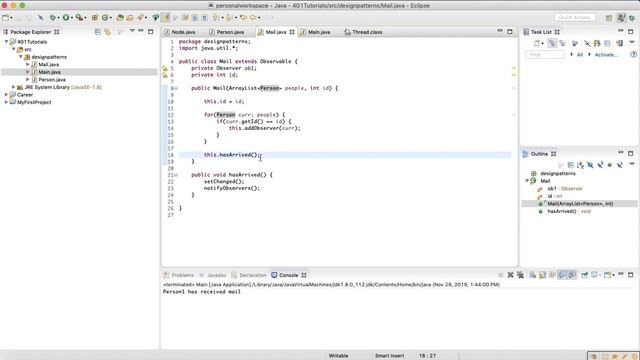Click the Debug bug icon in toolbar
The height and width of the screenshot is (360, 640).
coord(53,18)
